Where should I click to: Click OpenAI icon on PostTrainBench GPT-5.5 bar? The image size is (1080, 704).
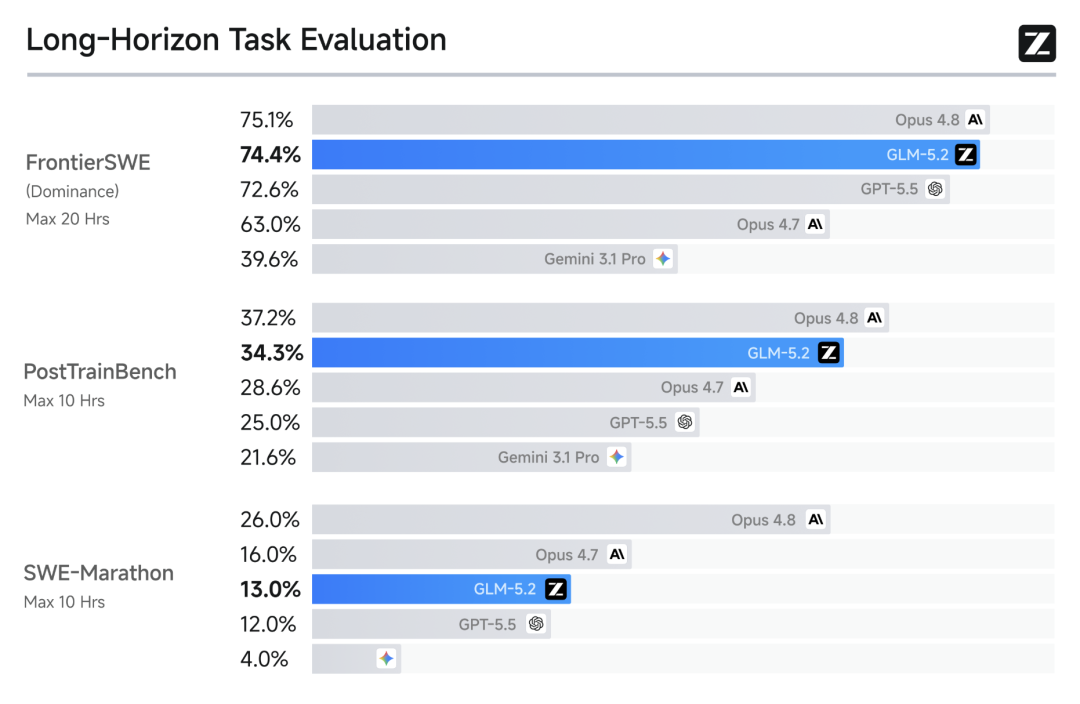(x=685, y=422)
